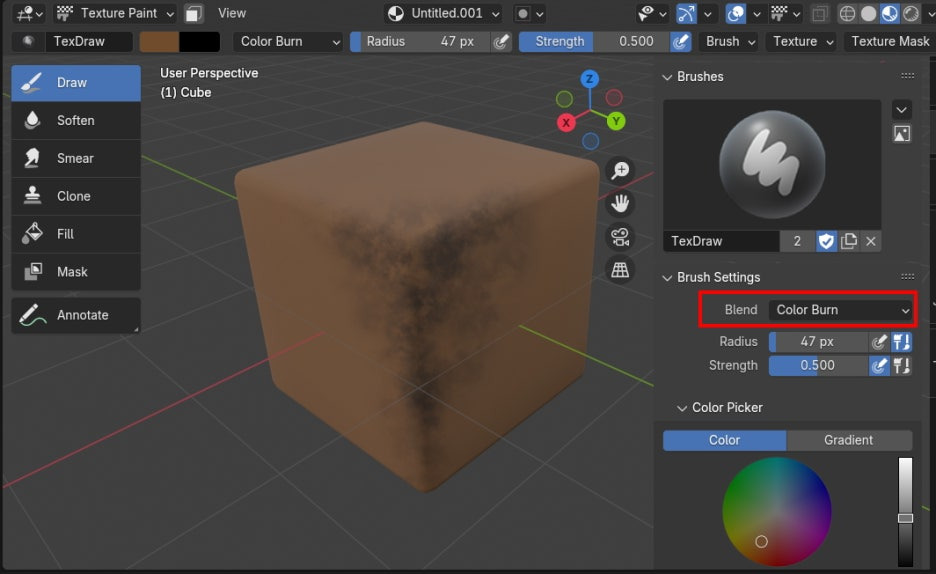Viewport: 936px width, 574px height.
Task: Switch to the Color tab
Action: click(724, 440)
